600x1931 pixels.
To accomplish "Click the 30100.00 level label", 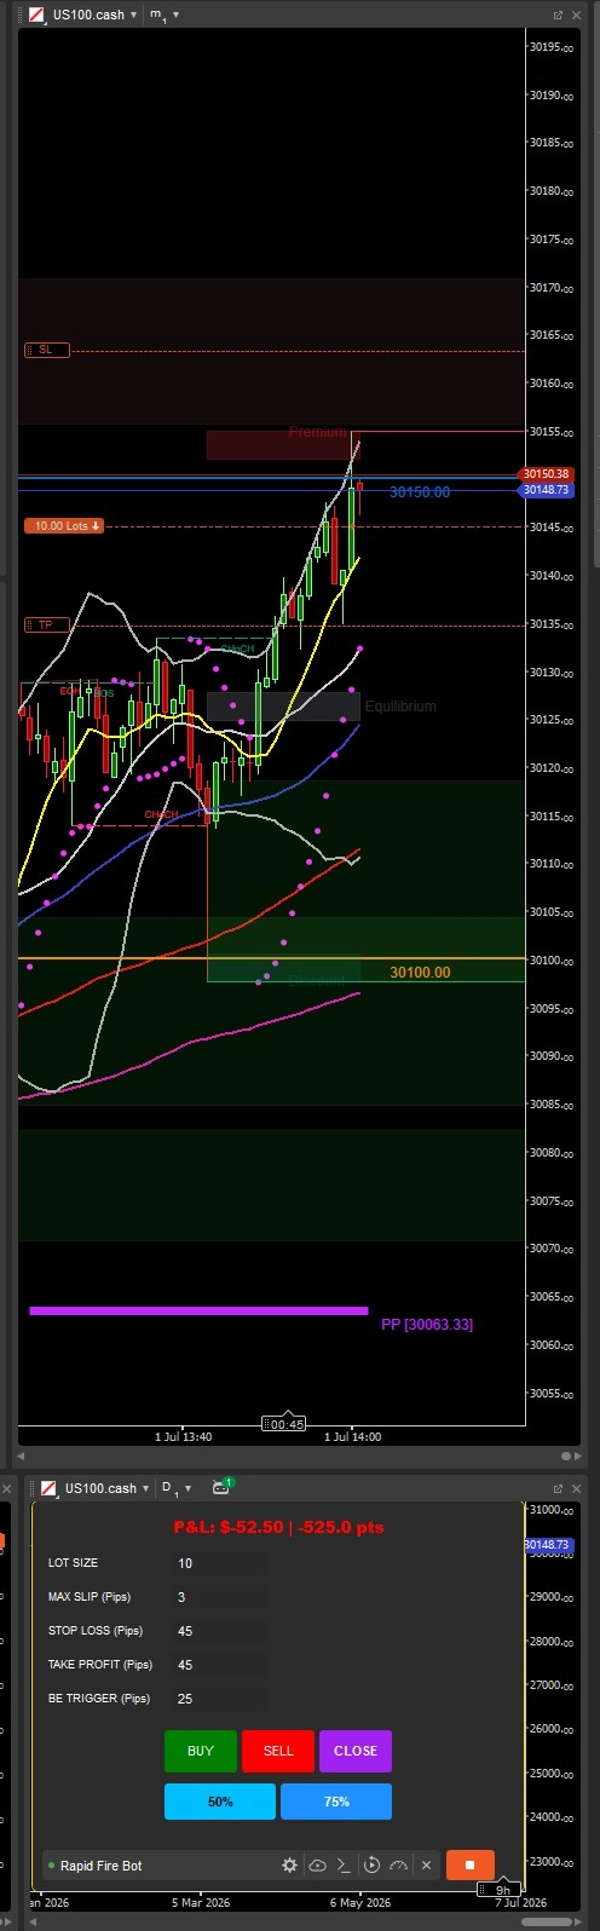I will tap(420, 972).
